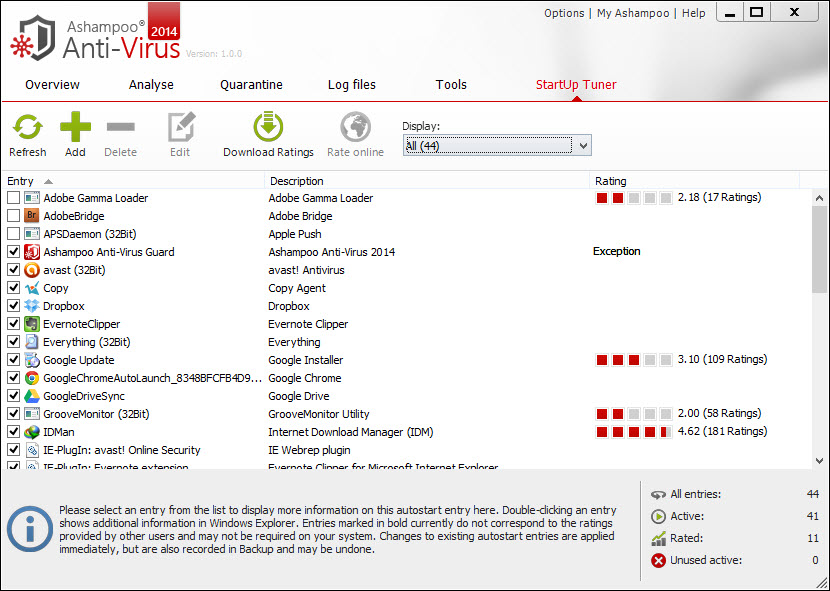Click the Rate online globe icon
This screenshot has height=591, width=830.
[x=355, y=127]
